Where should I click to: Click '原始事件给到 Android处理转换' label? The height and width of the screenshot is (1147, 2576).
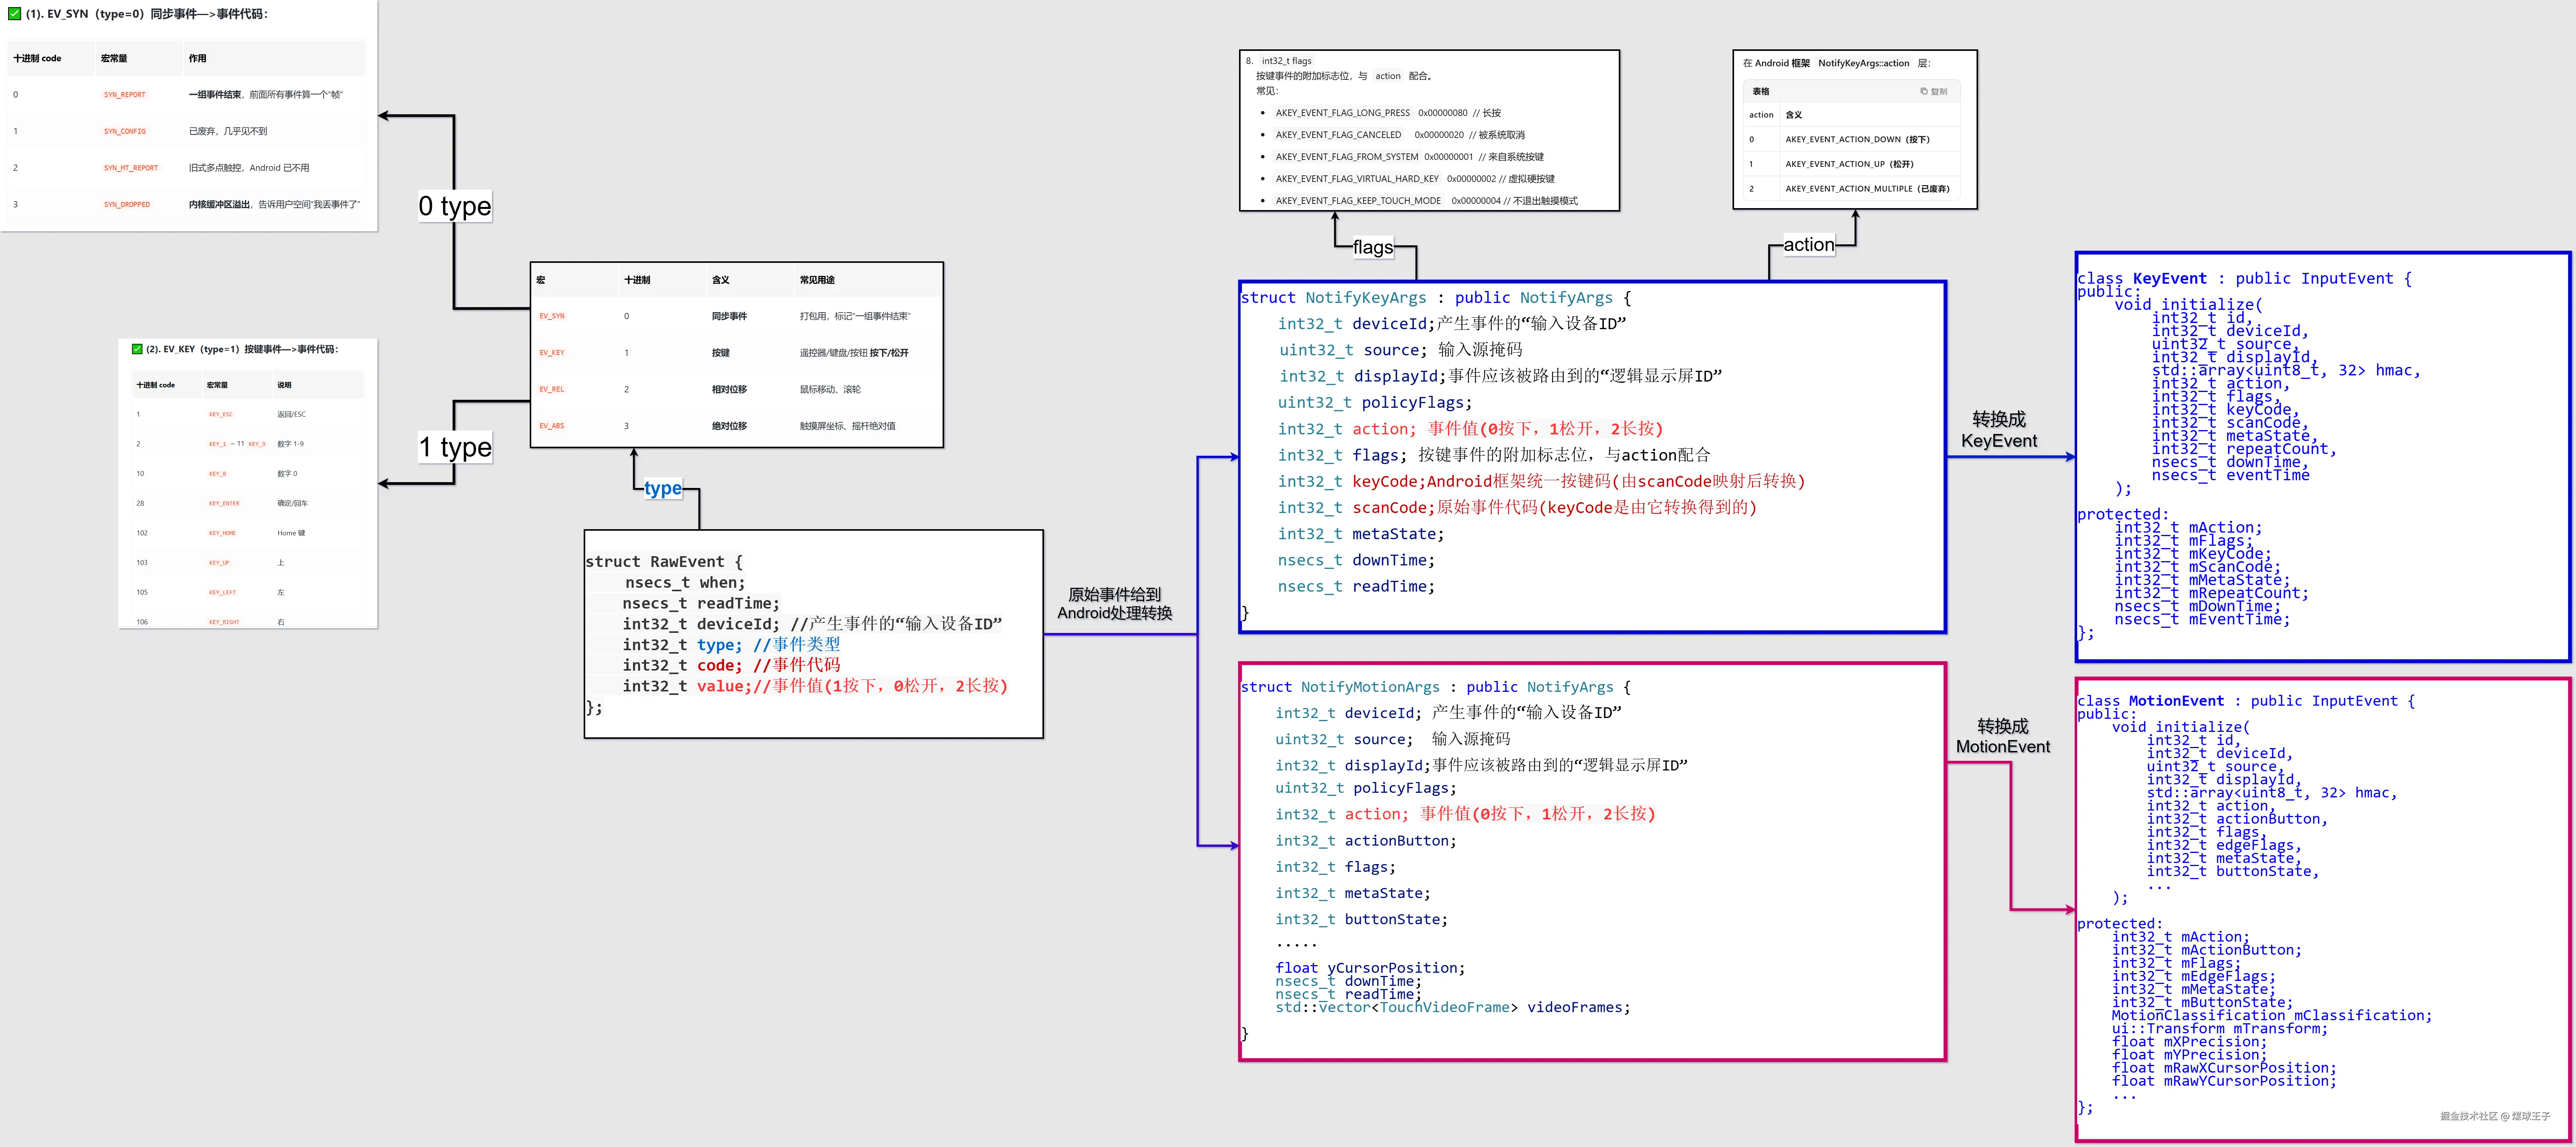(1114, 603)
